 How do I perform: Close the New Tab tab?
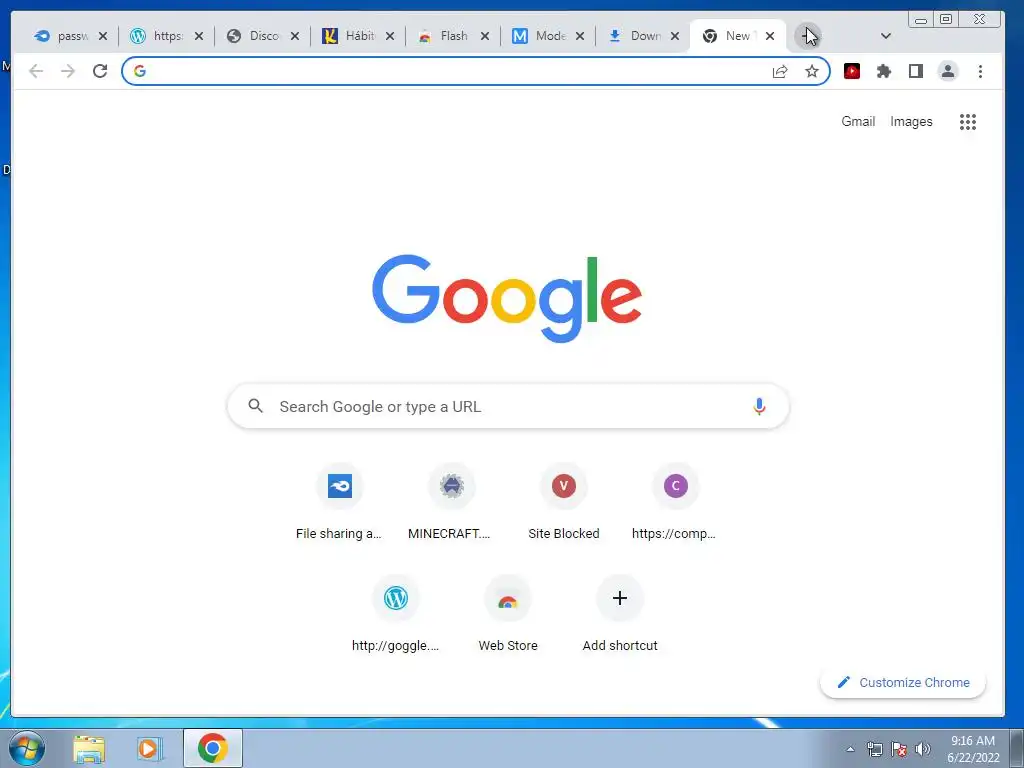pos(770,36)
